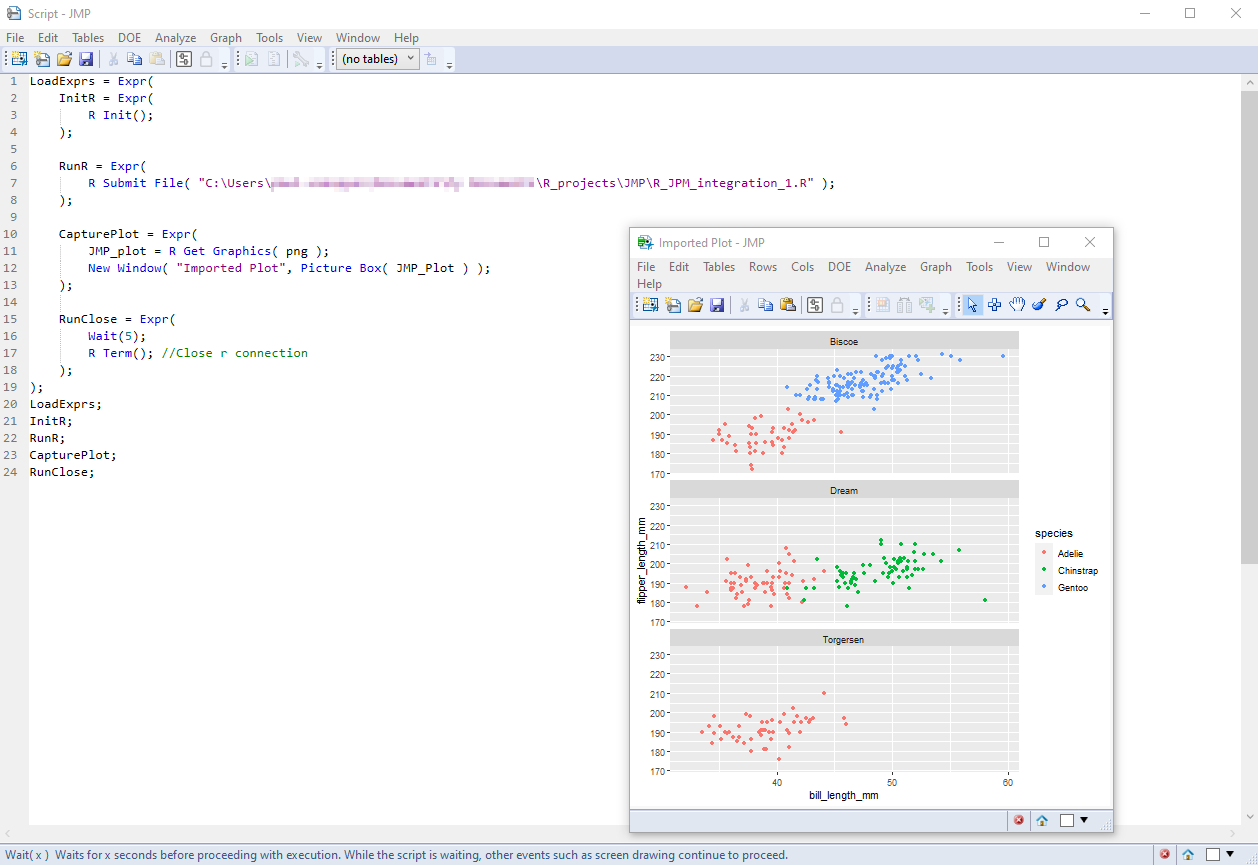Expand window list arrow in Imported Plot status bar
The height and width of the screenshot is (865, 1258).
click(1083, 820)
